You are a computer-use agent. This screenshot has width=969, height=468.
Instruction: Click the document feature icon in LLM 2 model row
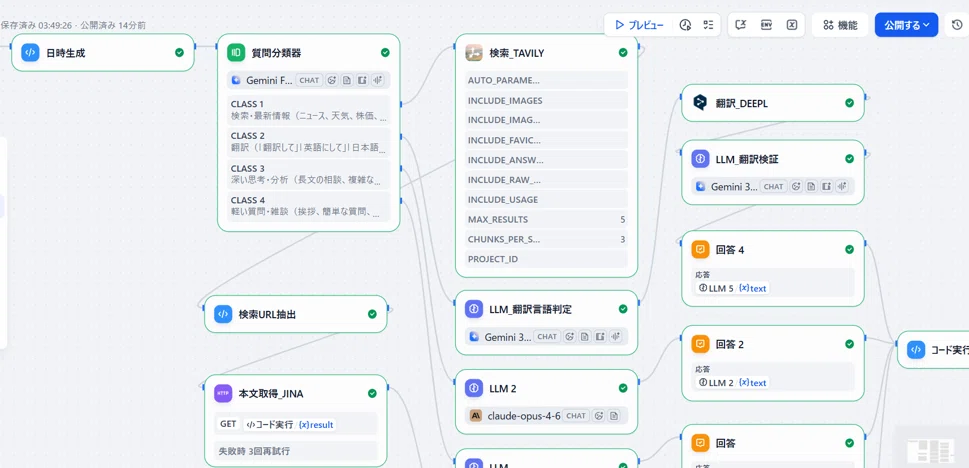(x=614, y=416)
